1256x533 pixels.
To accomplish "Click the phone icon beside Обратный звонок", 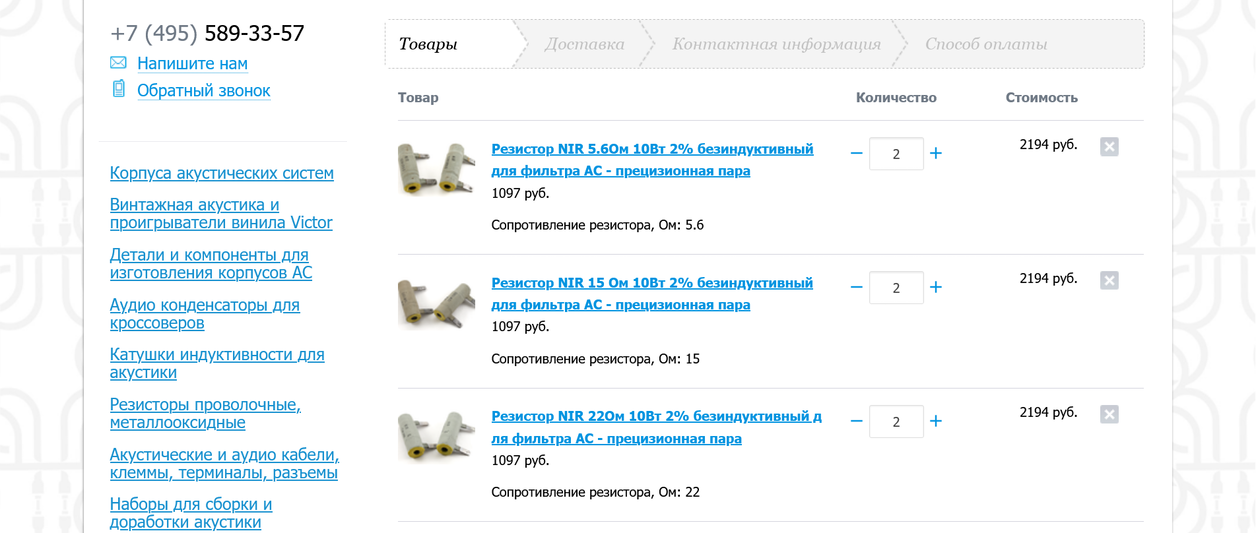I will tap(118, 90).
